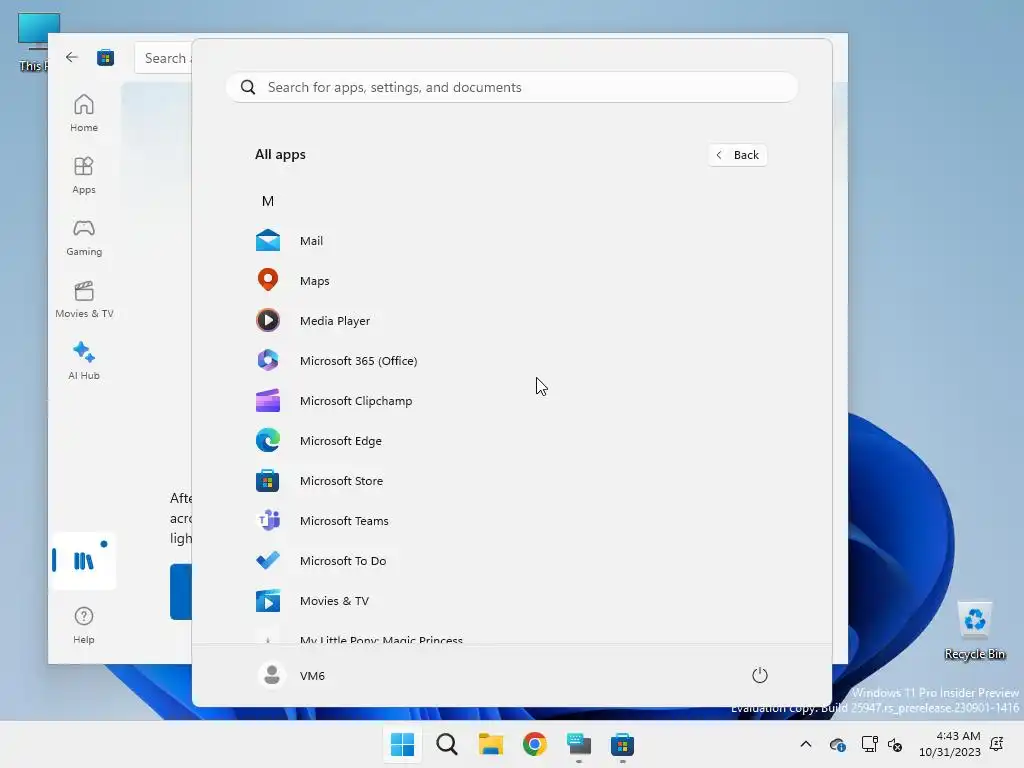Click the My Little Pony app entry
Image resolution: width=1024 pixels, height=768 pixels.
359,639
